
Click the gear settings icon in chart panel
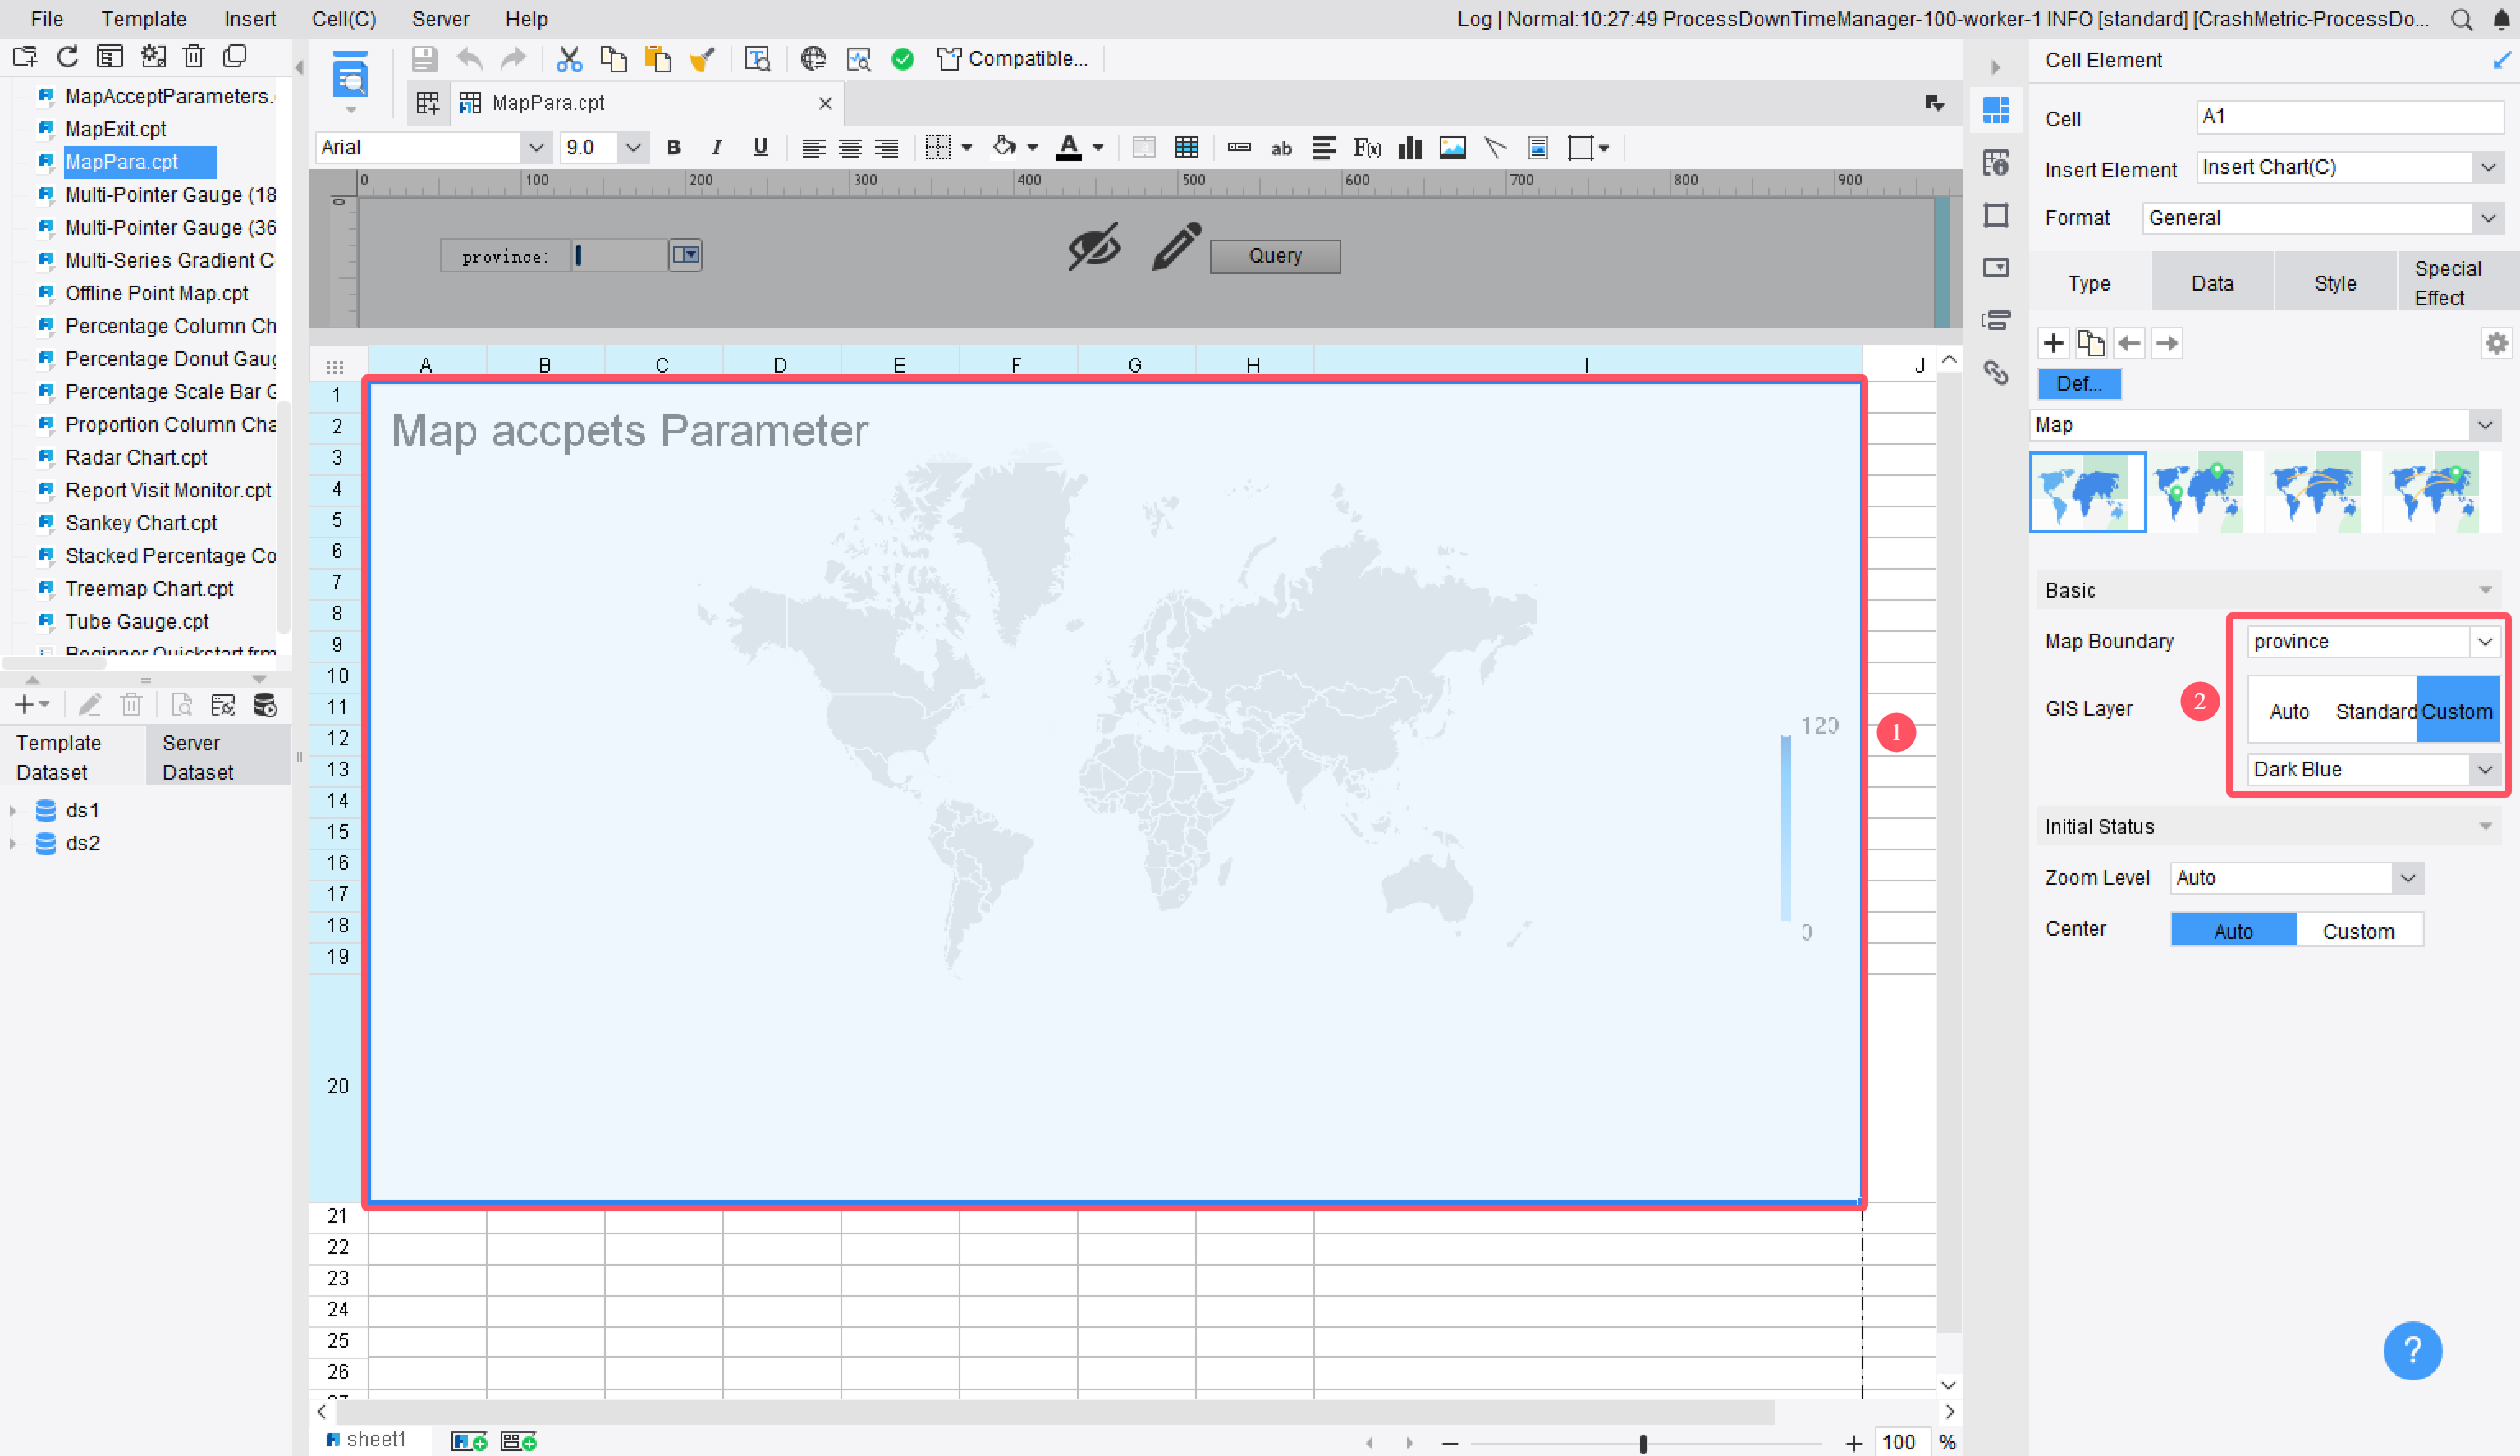[2496, 343]
